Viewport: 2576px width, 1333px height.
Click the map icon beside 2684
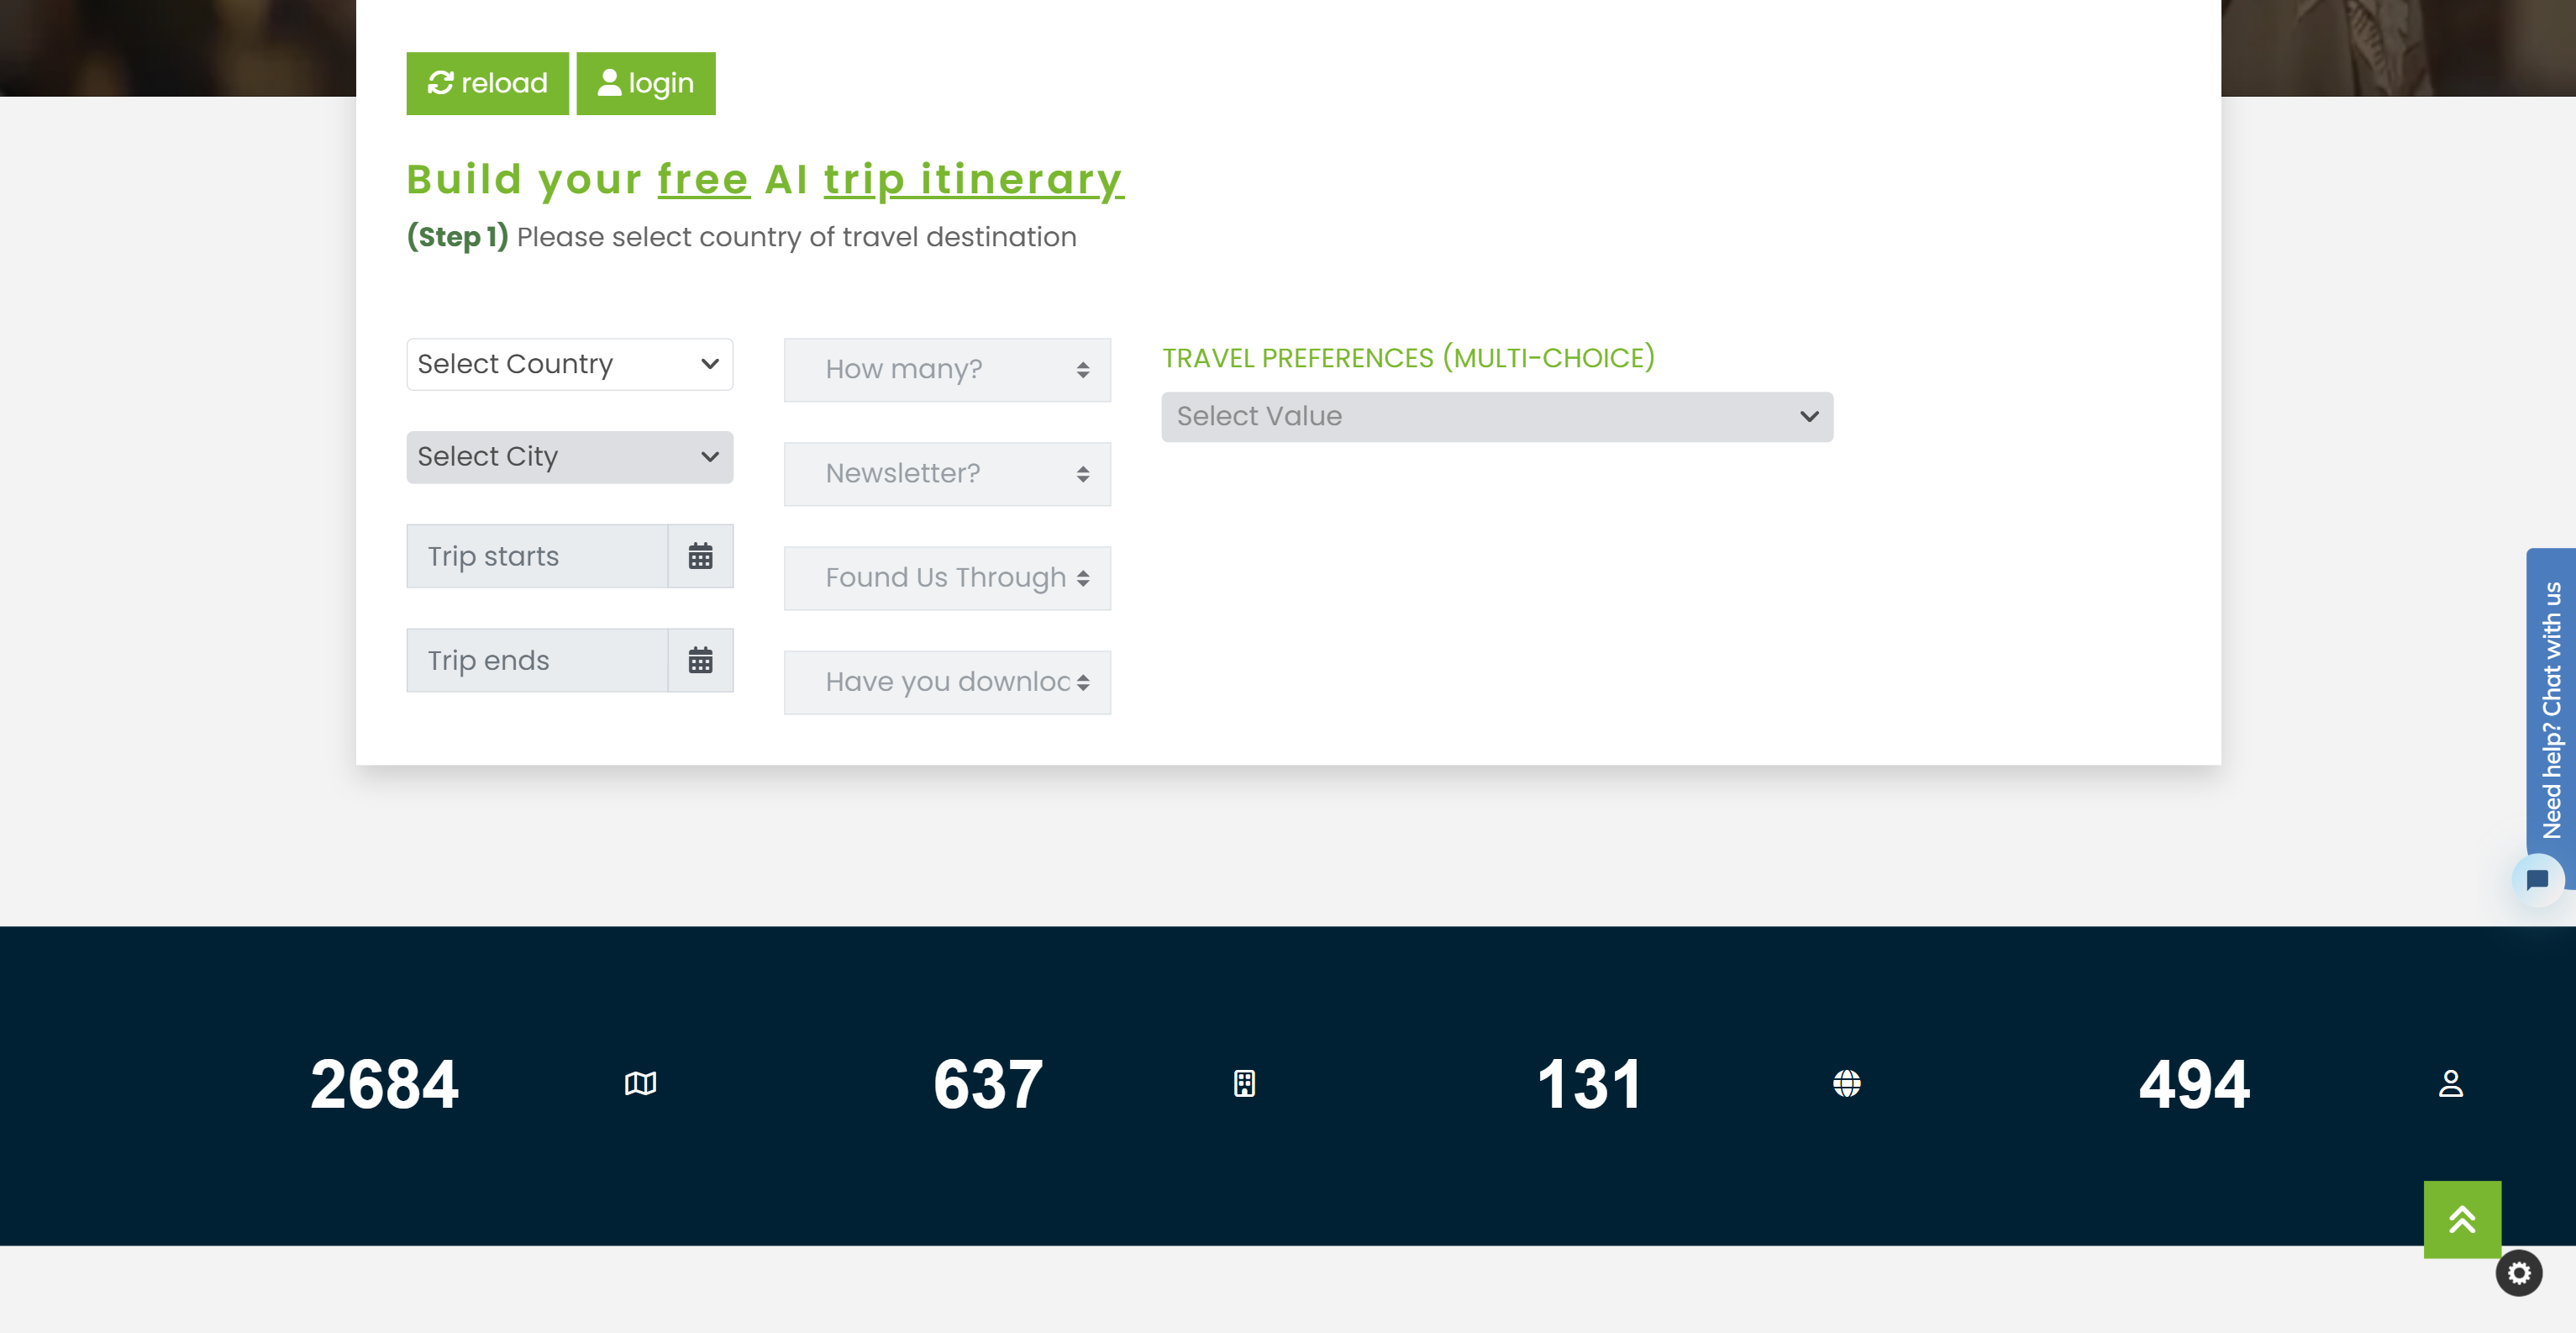click(x=640, y=1083)
